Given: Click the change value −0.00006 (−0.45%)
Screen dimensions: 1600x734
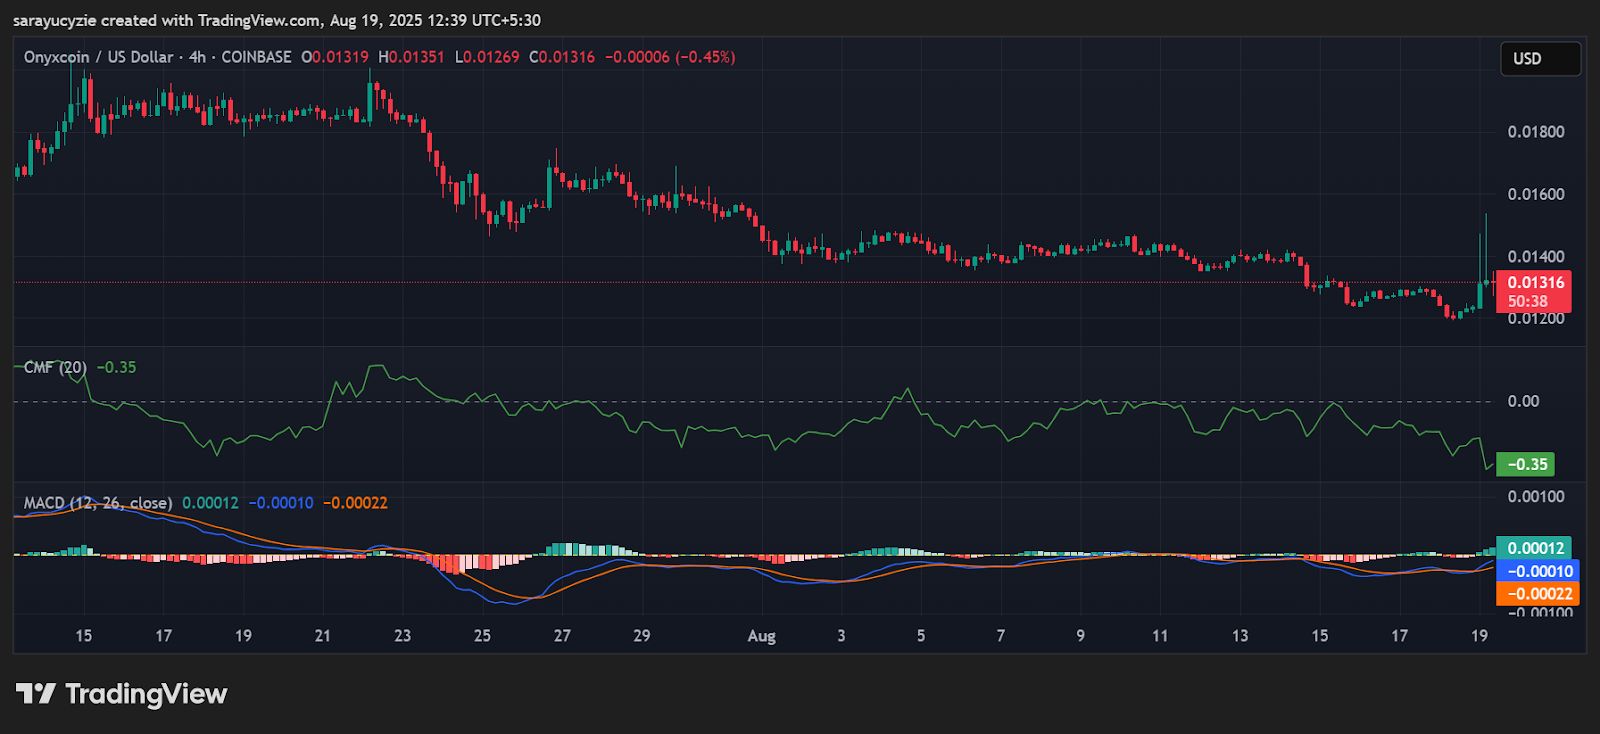Looking at the screenshot, I should click(x=670, y=57).
